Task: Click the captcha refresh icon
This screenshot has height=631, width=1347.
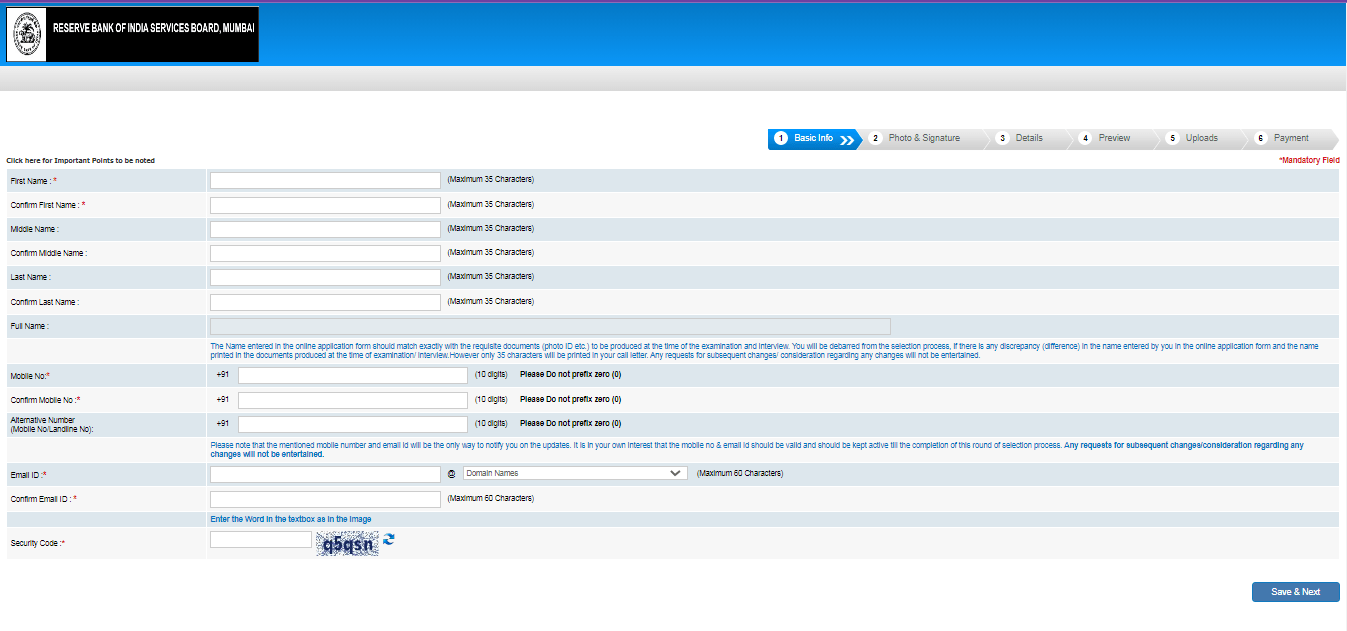Action: tap(389, 540)
